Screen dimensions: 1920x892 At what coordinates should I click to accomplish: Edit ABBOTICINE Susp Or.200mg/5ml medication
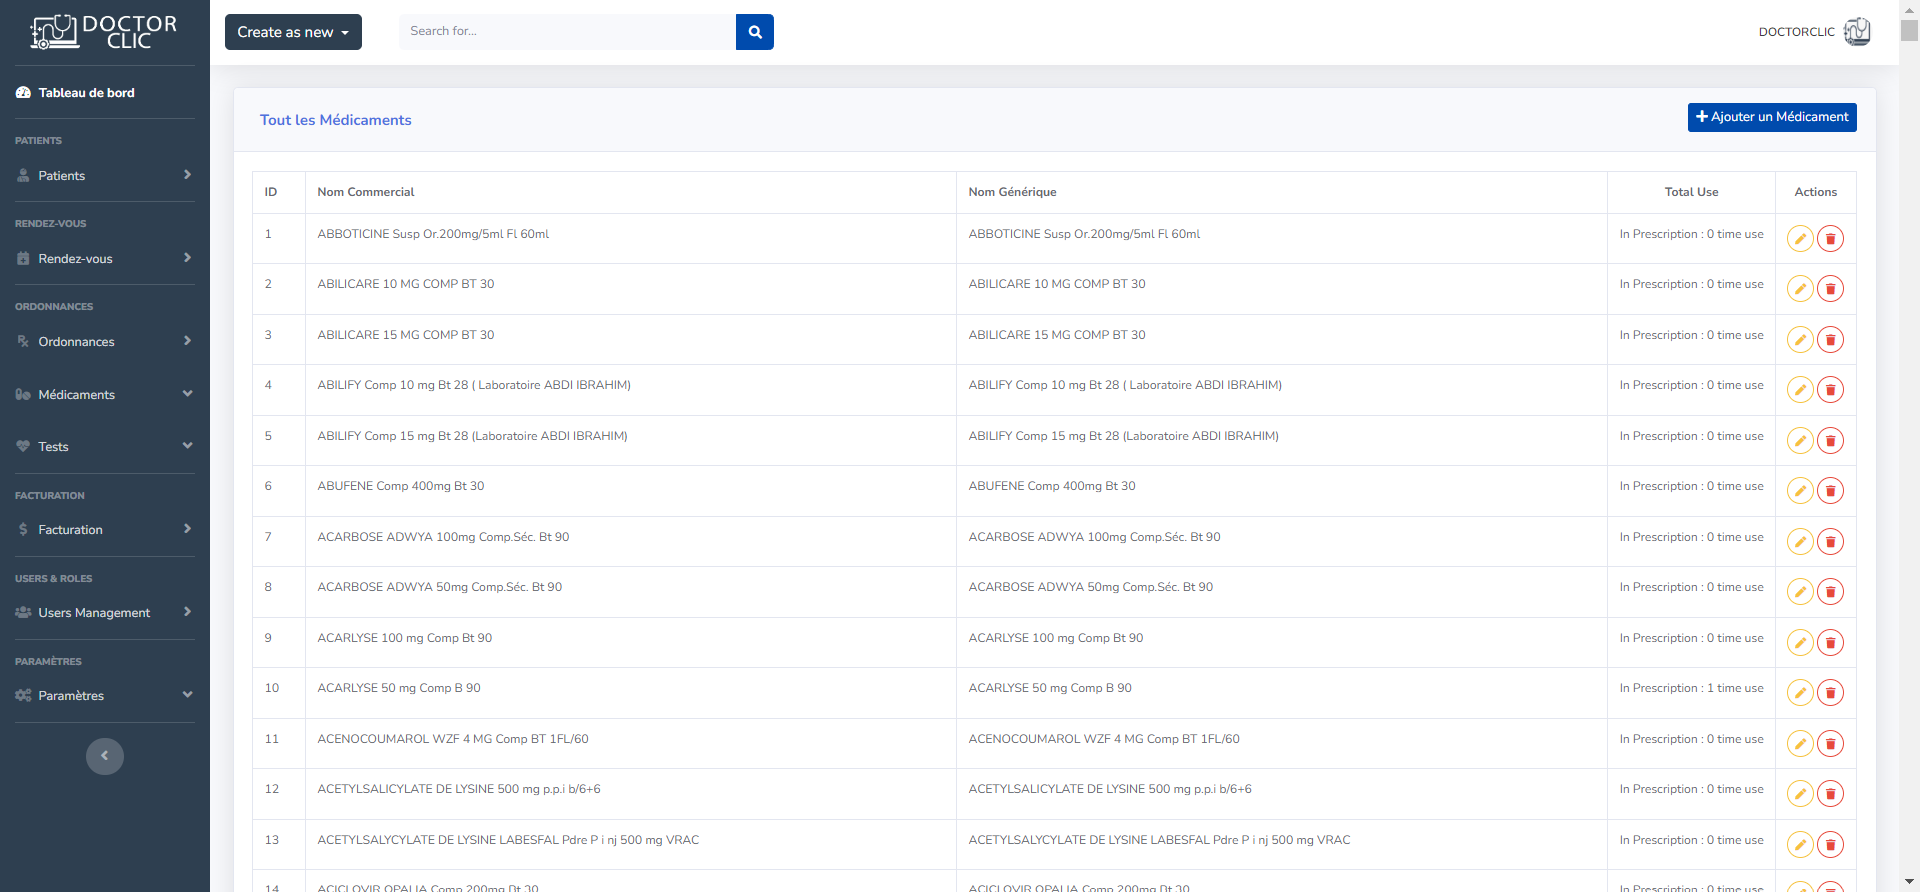pyautogui.click(x=1800, y=239)
